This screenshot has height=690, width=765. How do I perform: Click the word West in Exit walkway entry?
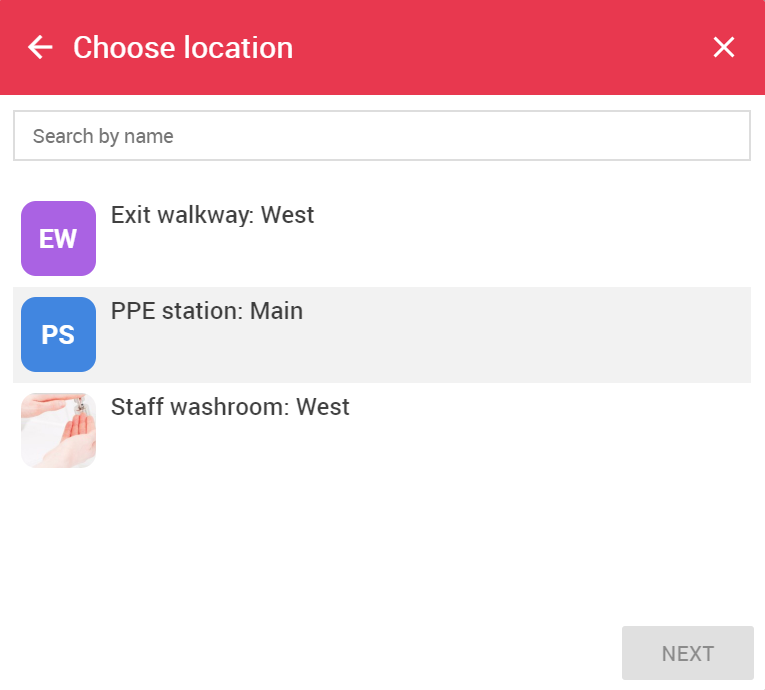[287, 215]
